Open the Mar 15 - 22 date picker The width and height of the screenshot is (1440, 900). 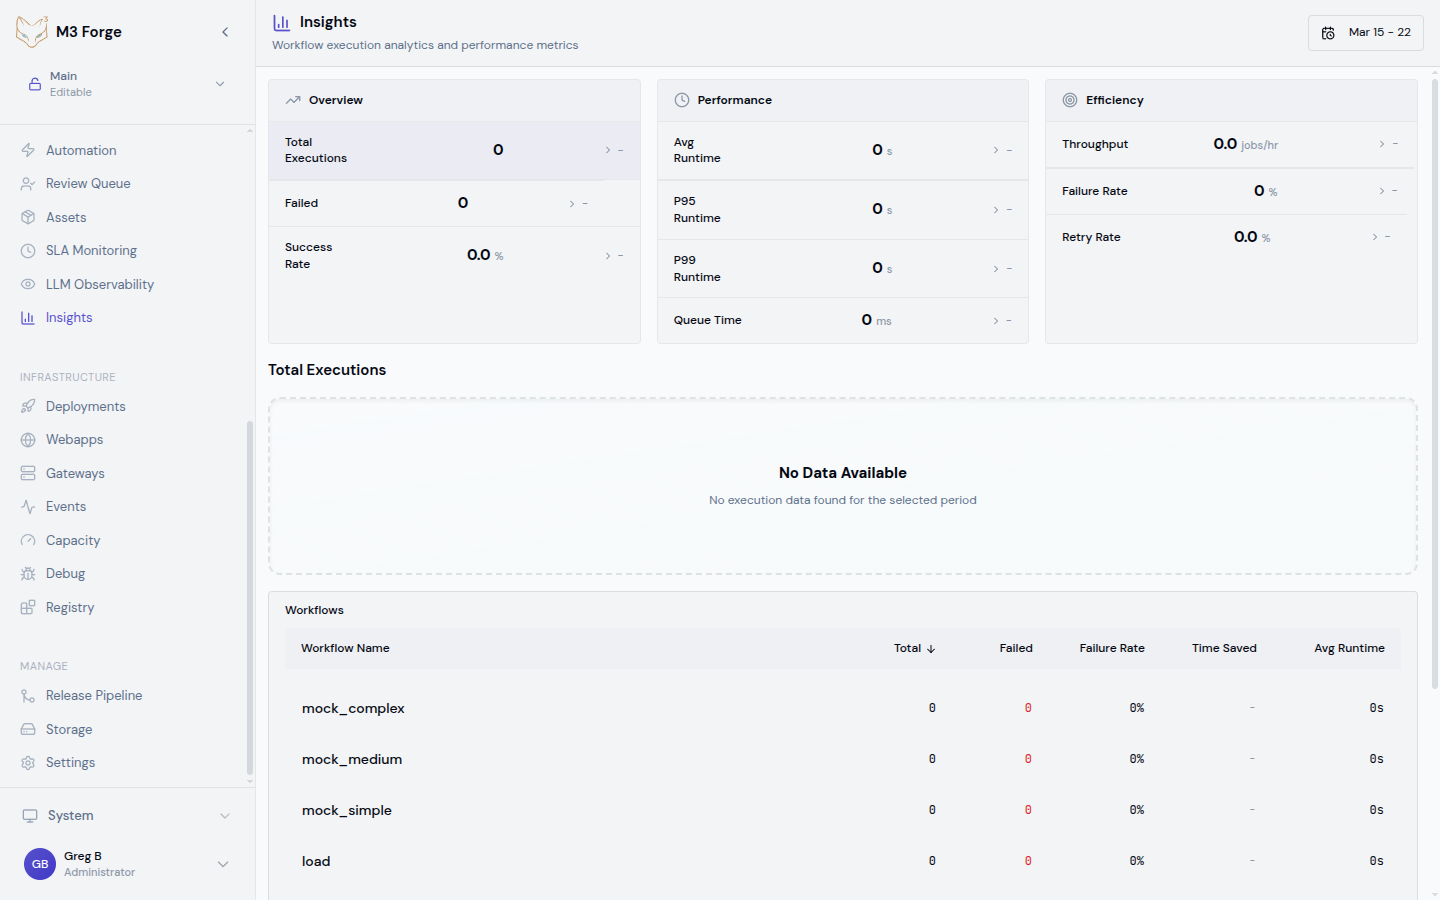tap(1365, 33)
